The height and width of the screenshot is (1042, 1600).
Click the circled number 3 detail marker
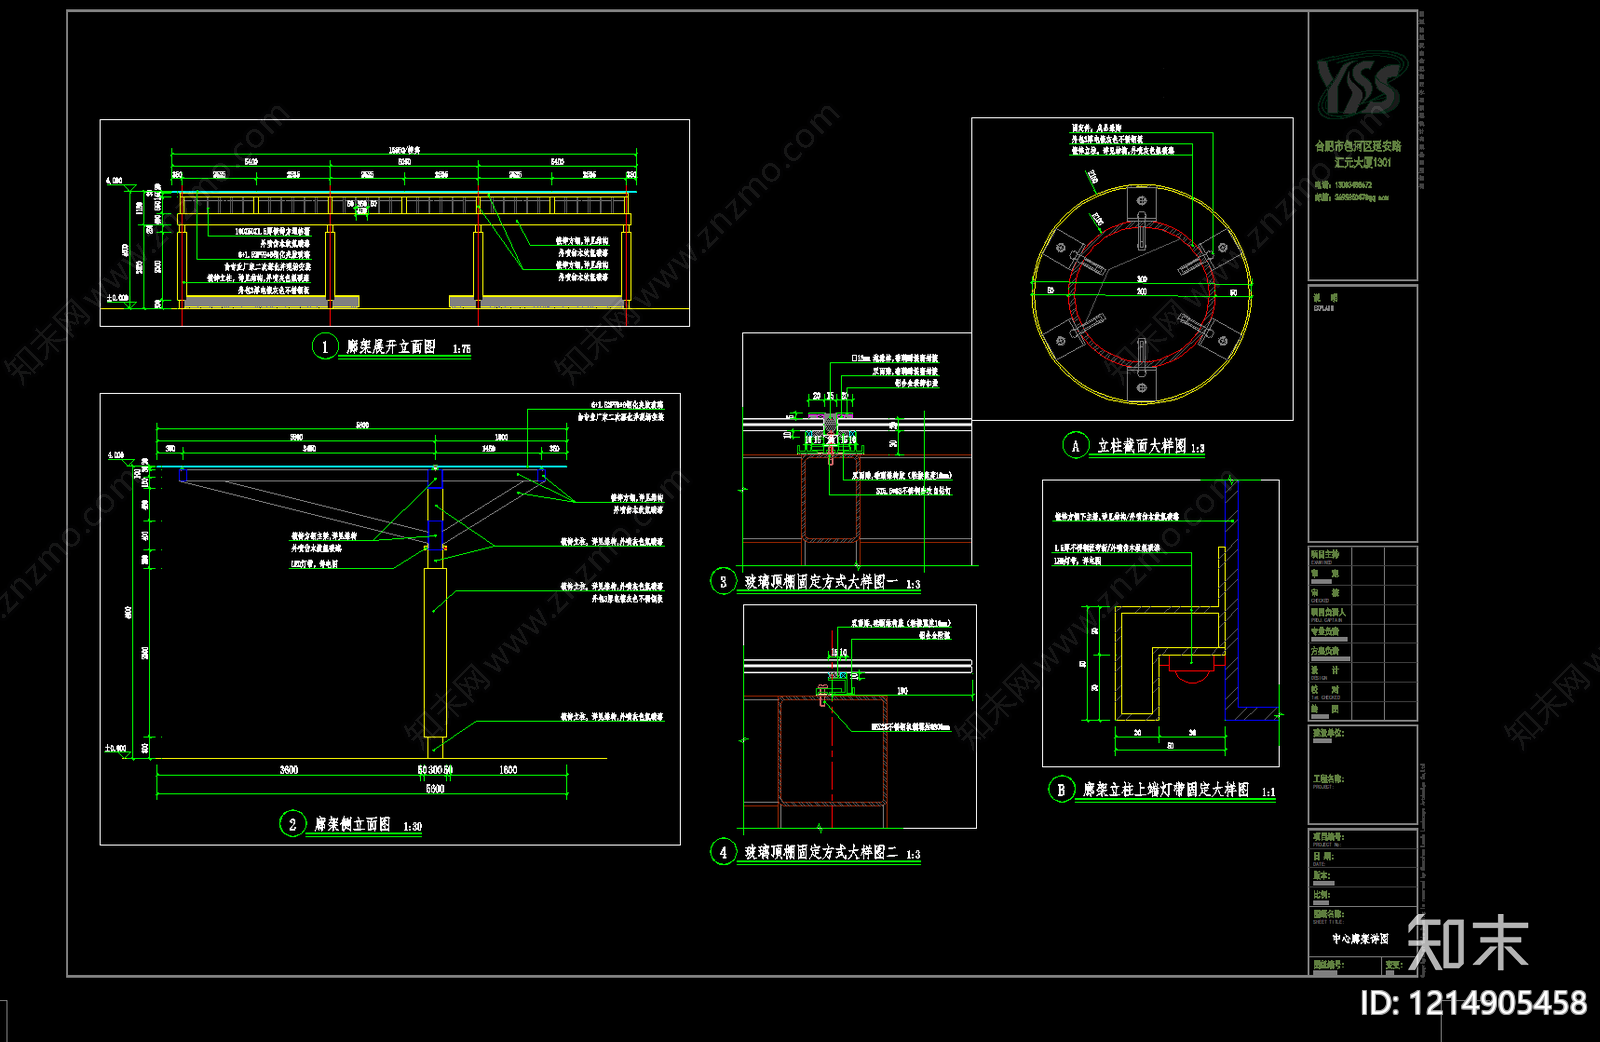pyautogui.click(x=723, y=581)
